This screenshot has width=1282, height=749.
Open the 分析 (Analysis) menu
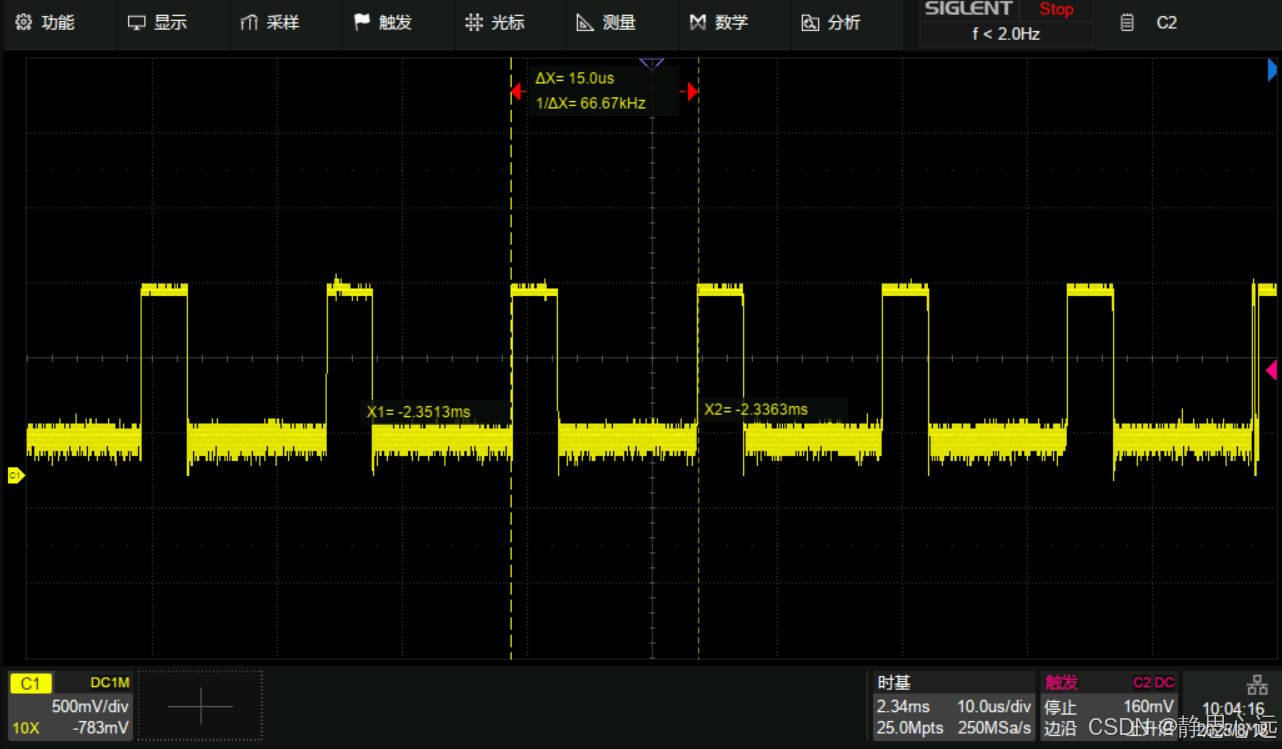tap(831, 22)
